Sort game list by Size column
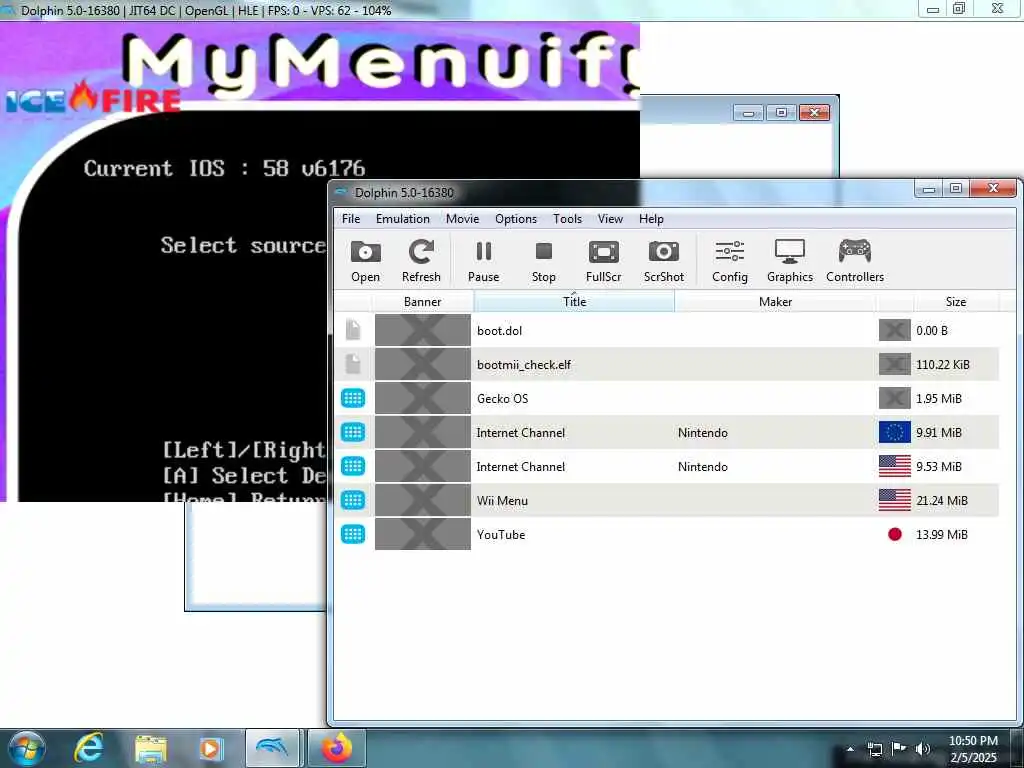The width and height of the screenshot is (1024, 768). click(955, 302)
